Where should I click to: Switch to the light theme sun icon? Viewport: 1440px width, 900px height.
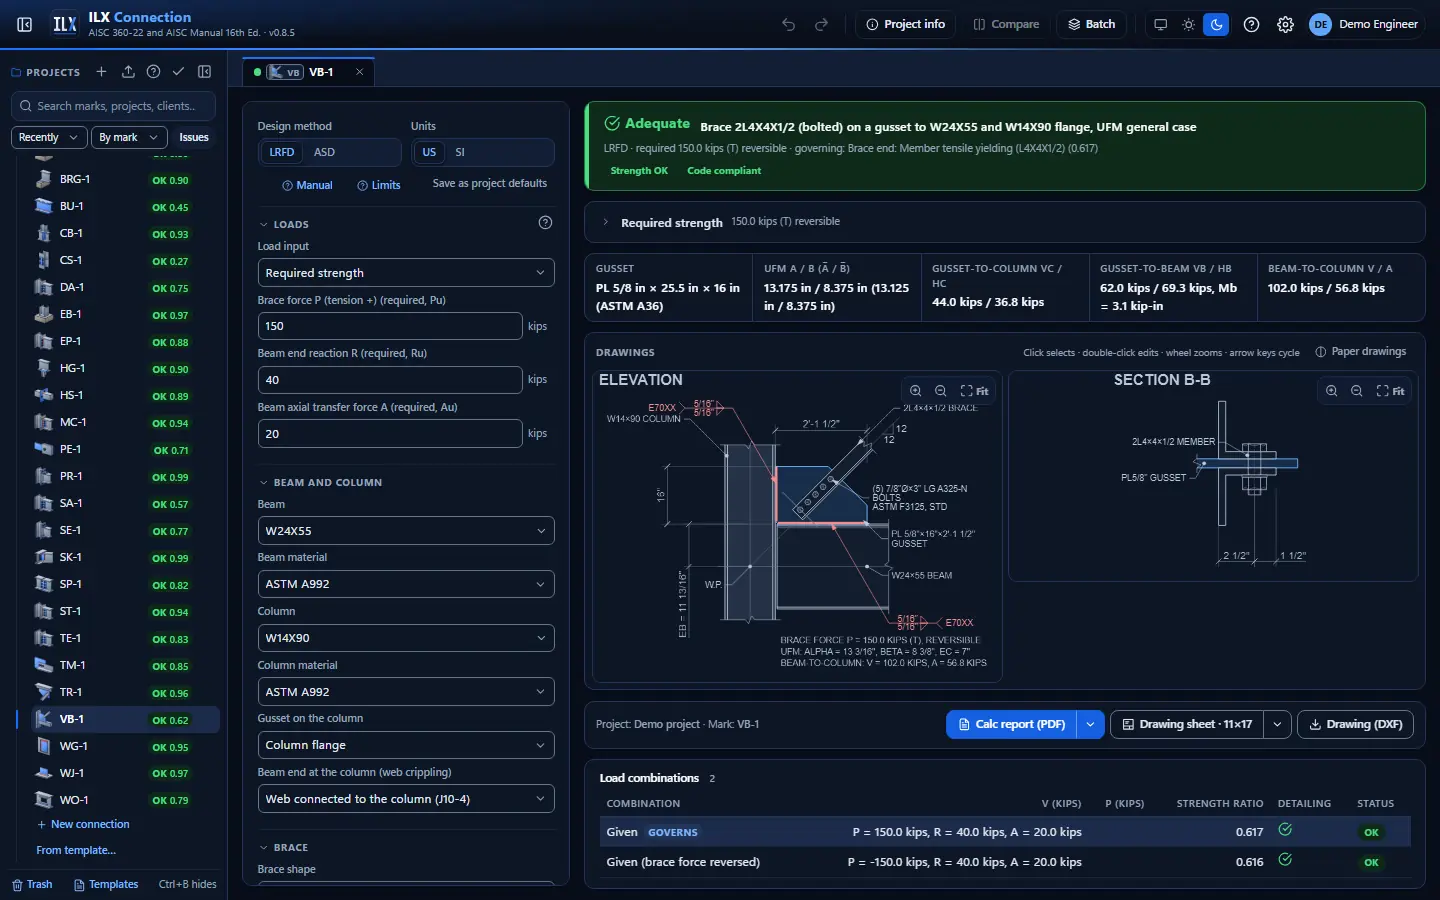pyautogui.click(x=1188, y=24)
